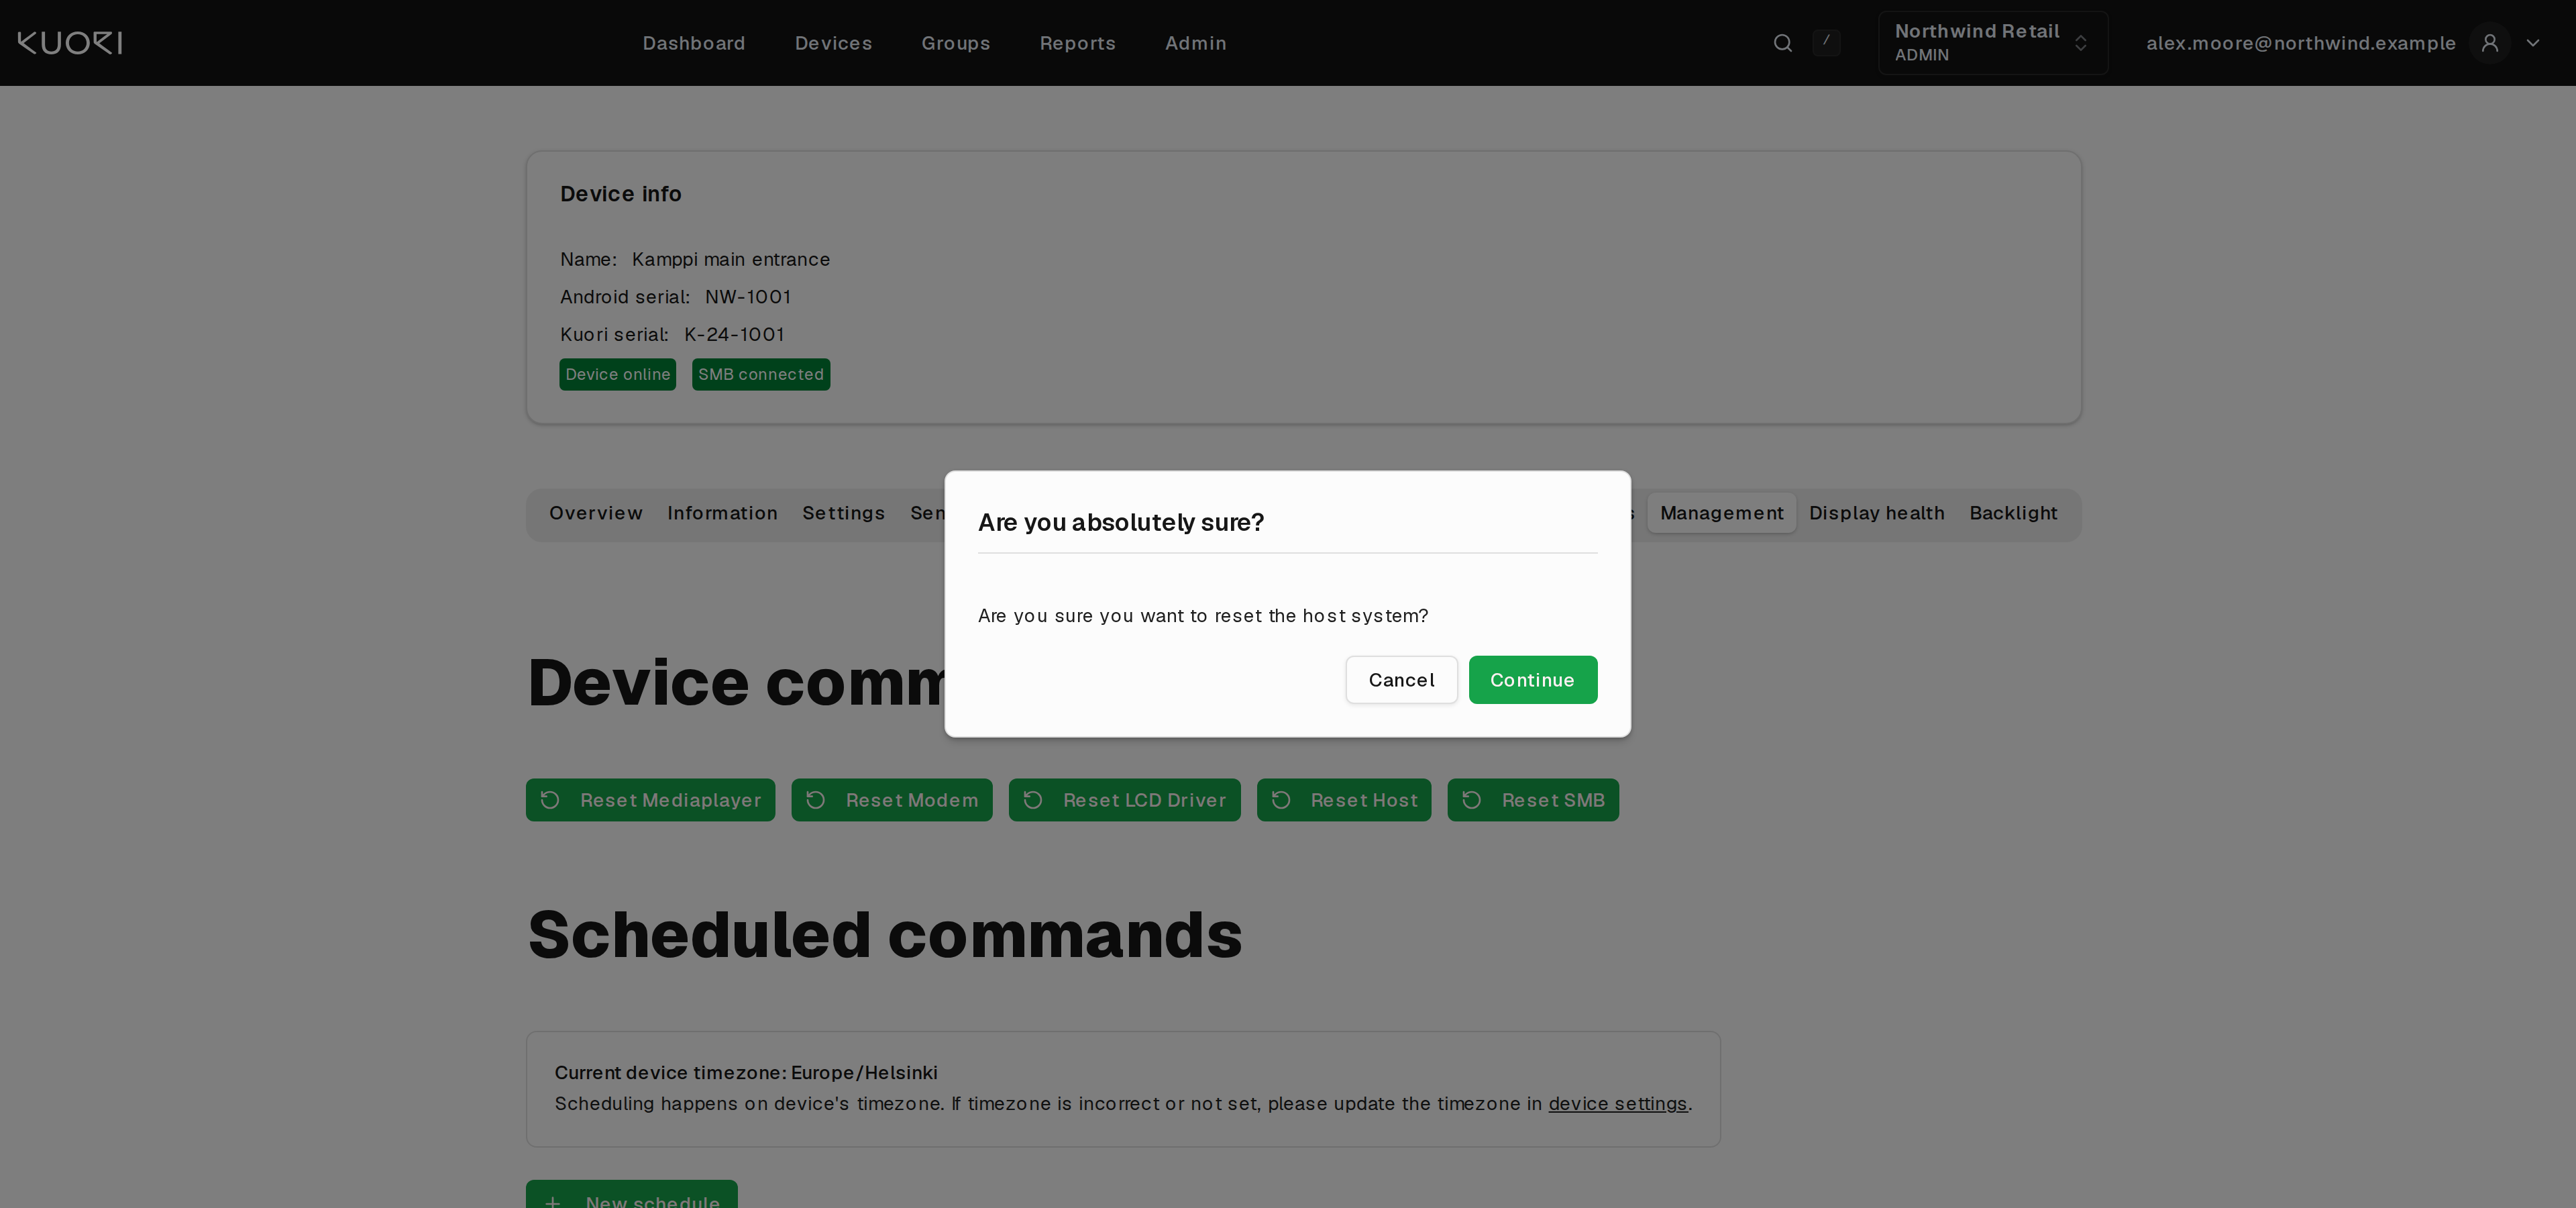Click the New schedule button
Image resolution: width=2576 pixels, height=1208 pixels.
pos(631,1195)
